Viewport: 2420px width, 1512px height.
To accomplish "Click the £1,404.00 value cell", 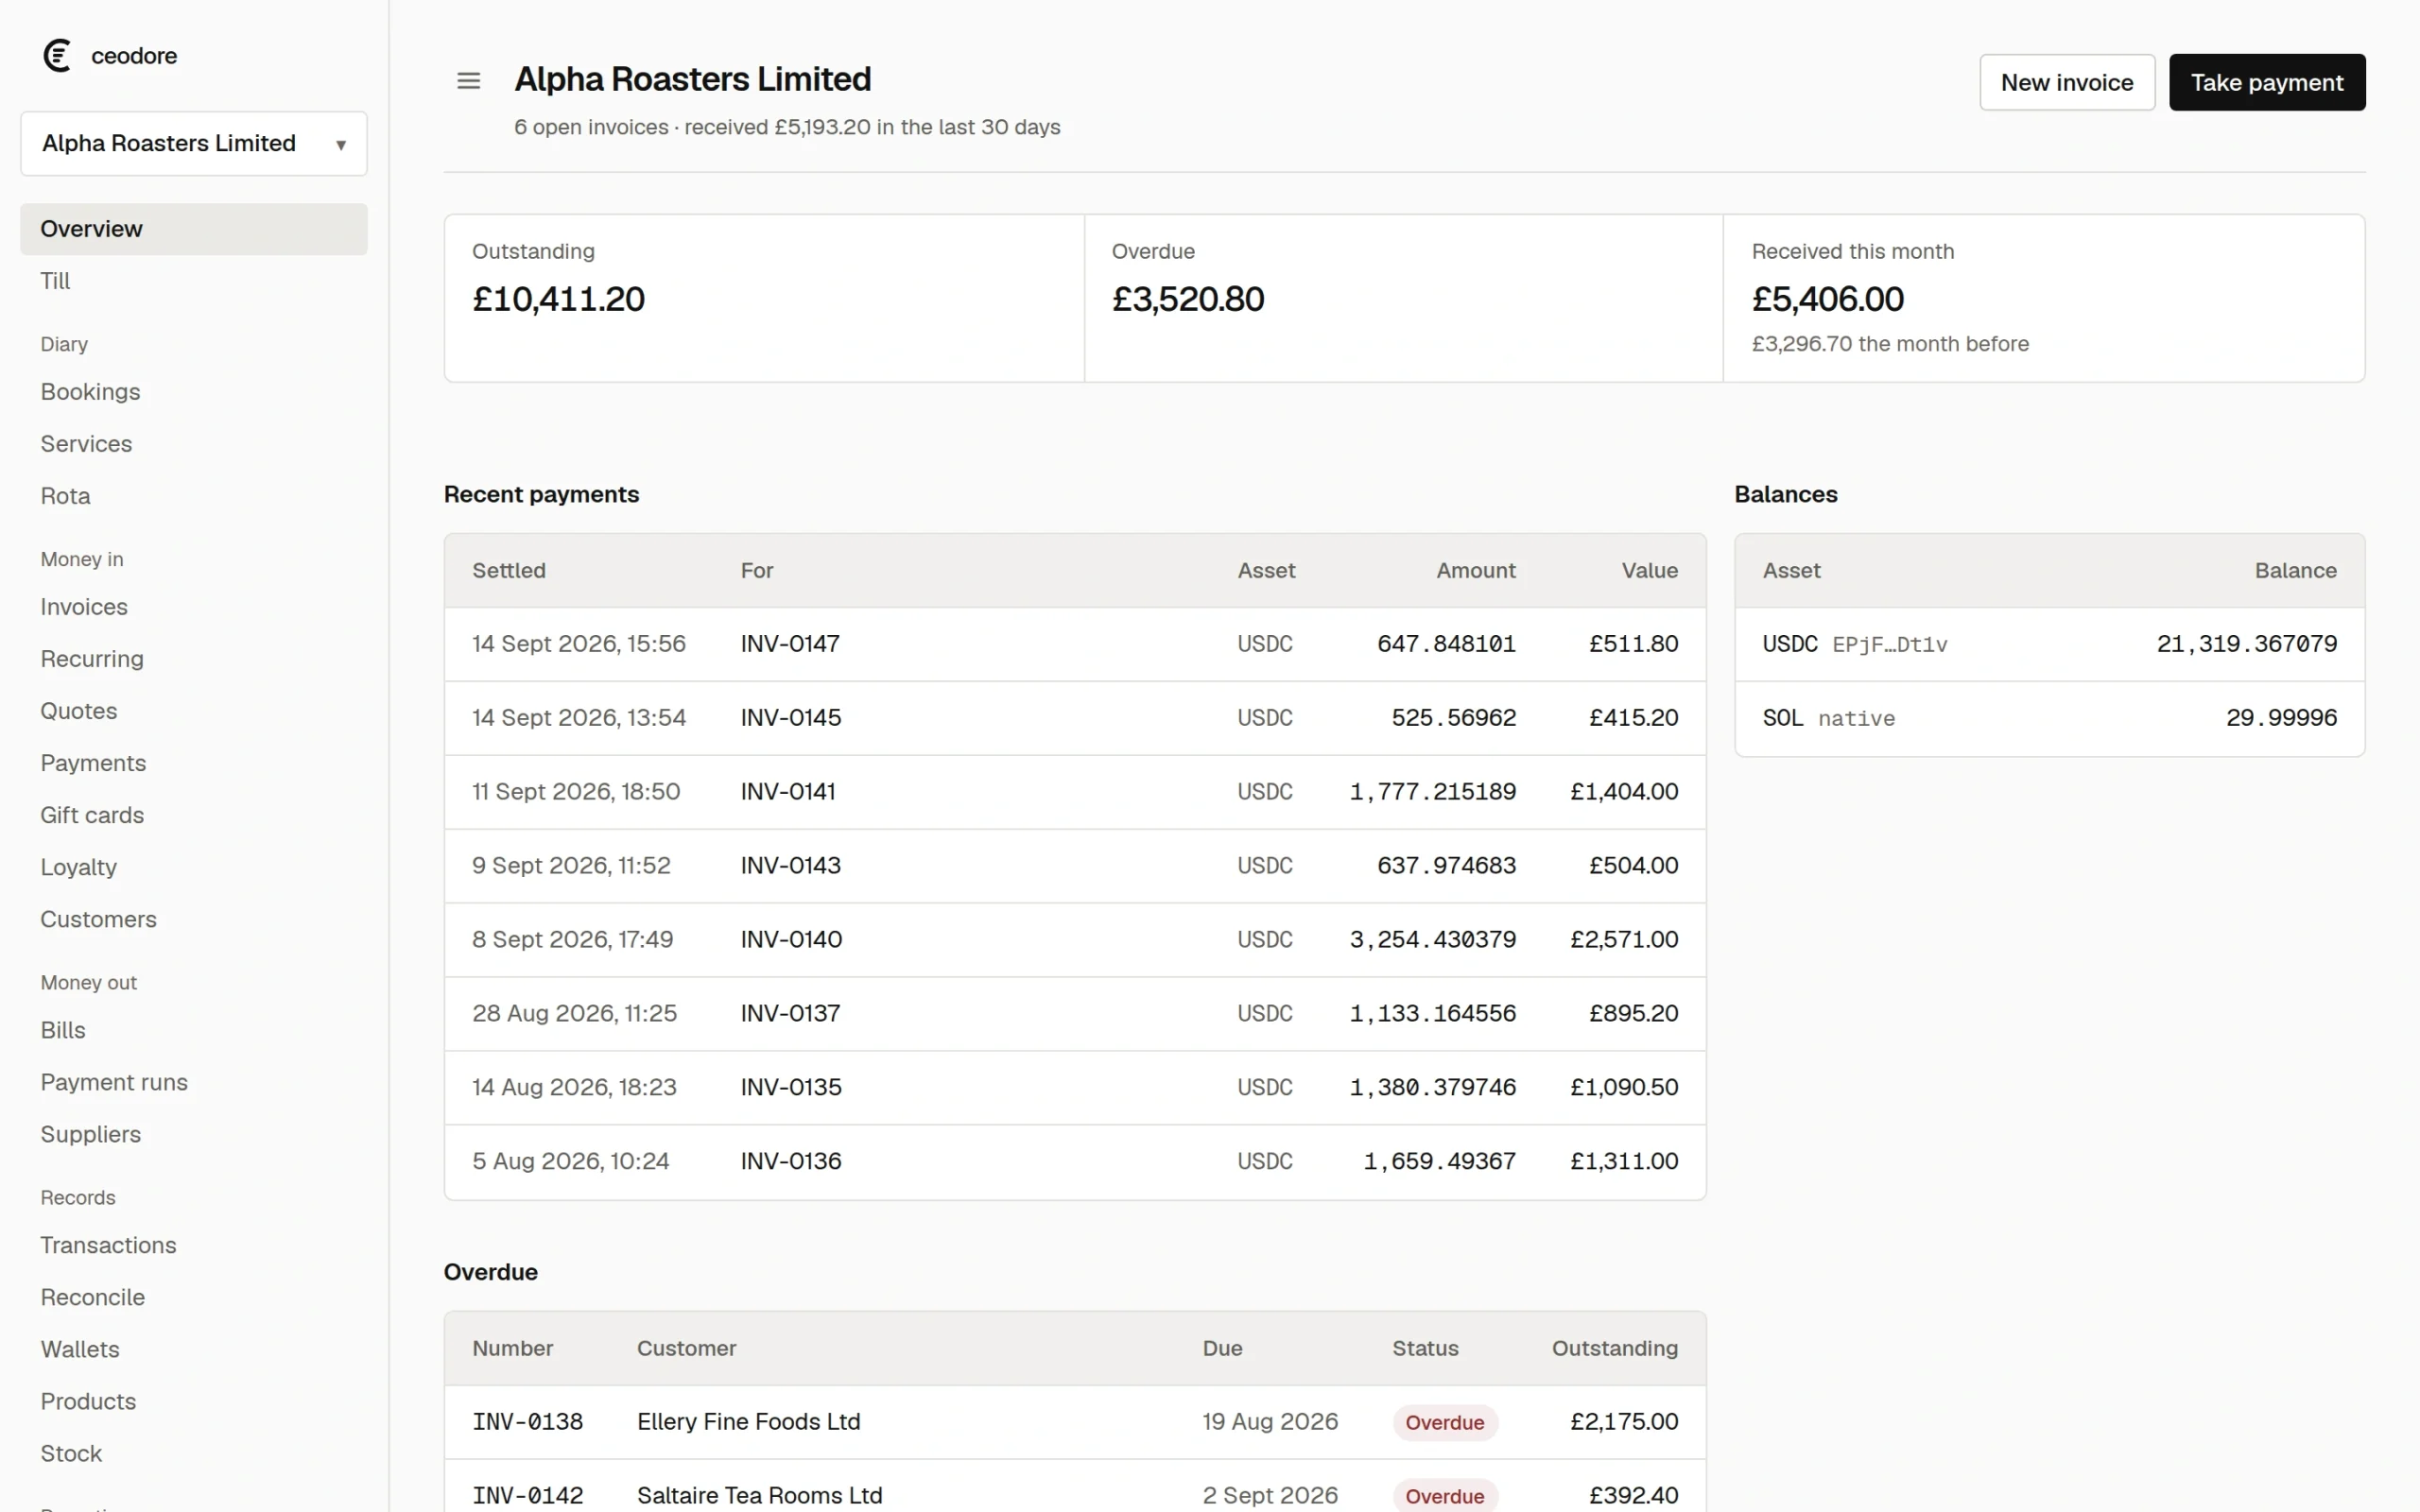I will click(x=1624, y=792).
